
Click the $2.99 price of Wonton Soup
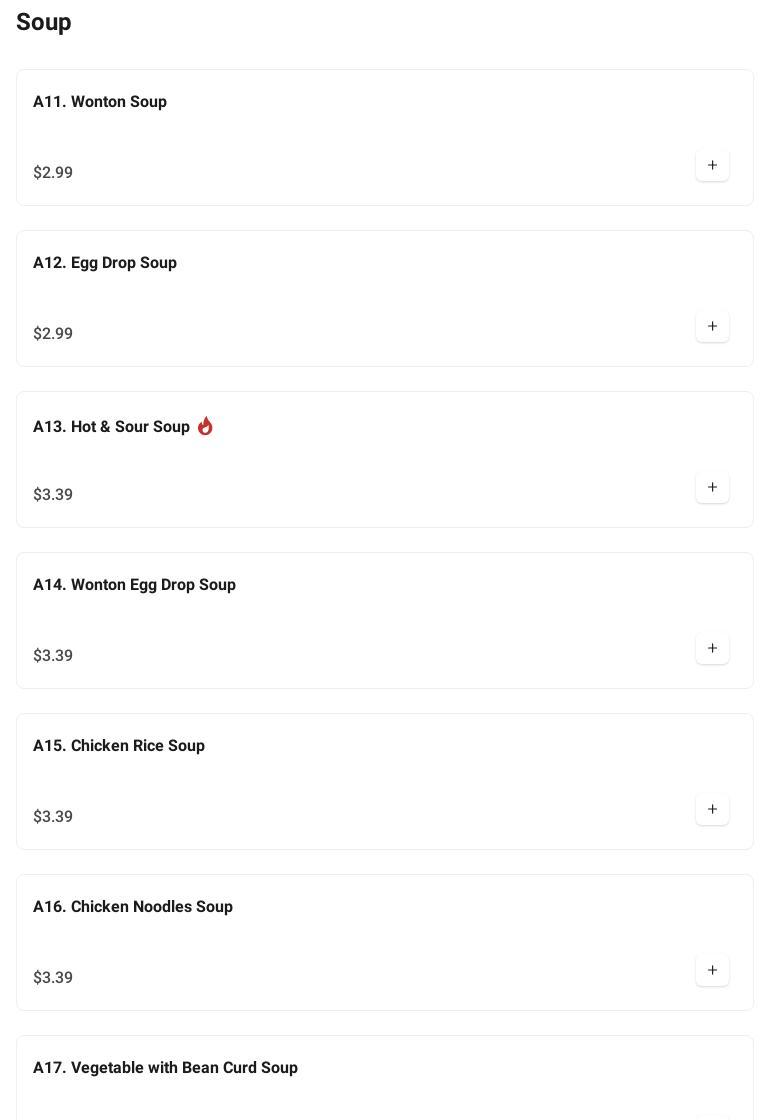[53, 173]
